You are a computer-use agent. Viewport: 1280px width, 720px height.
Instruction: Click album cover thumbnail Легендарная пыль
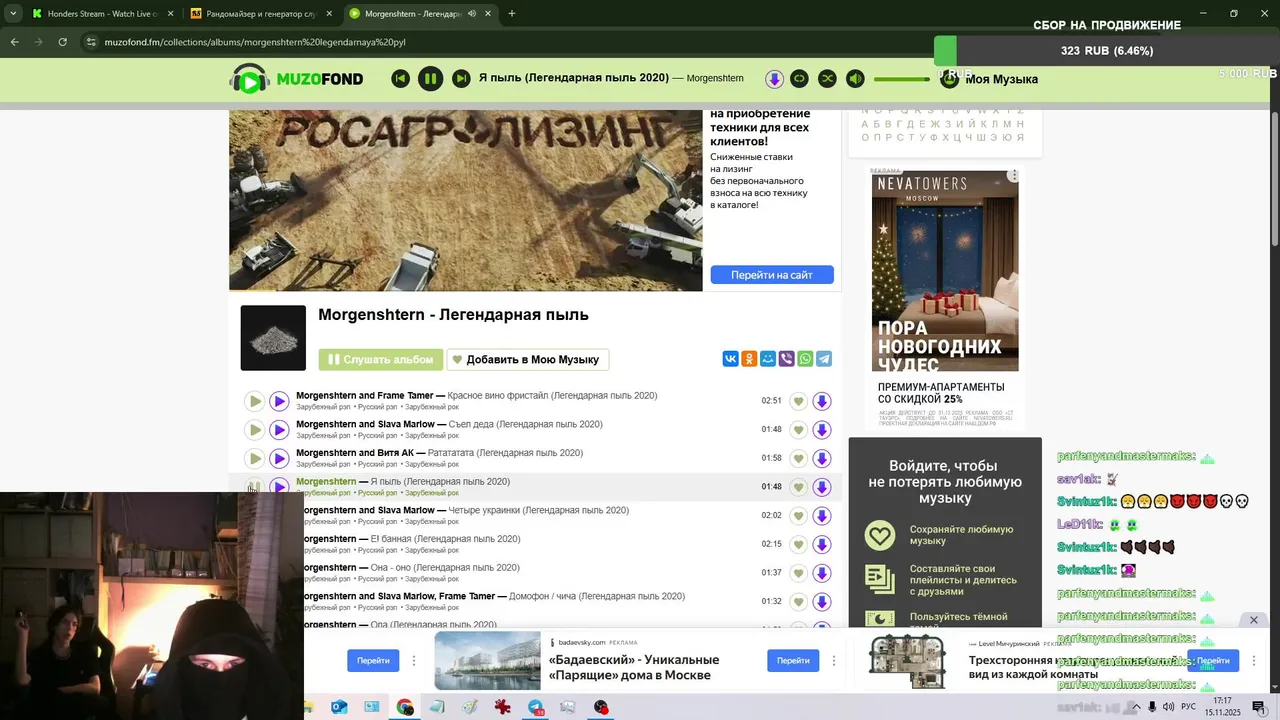(x=273, y=338)
